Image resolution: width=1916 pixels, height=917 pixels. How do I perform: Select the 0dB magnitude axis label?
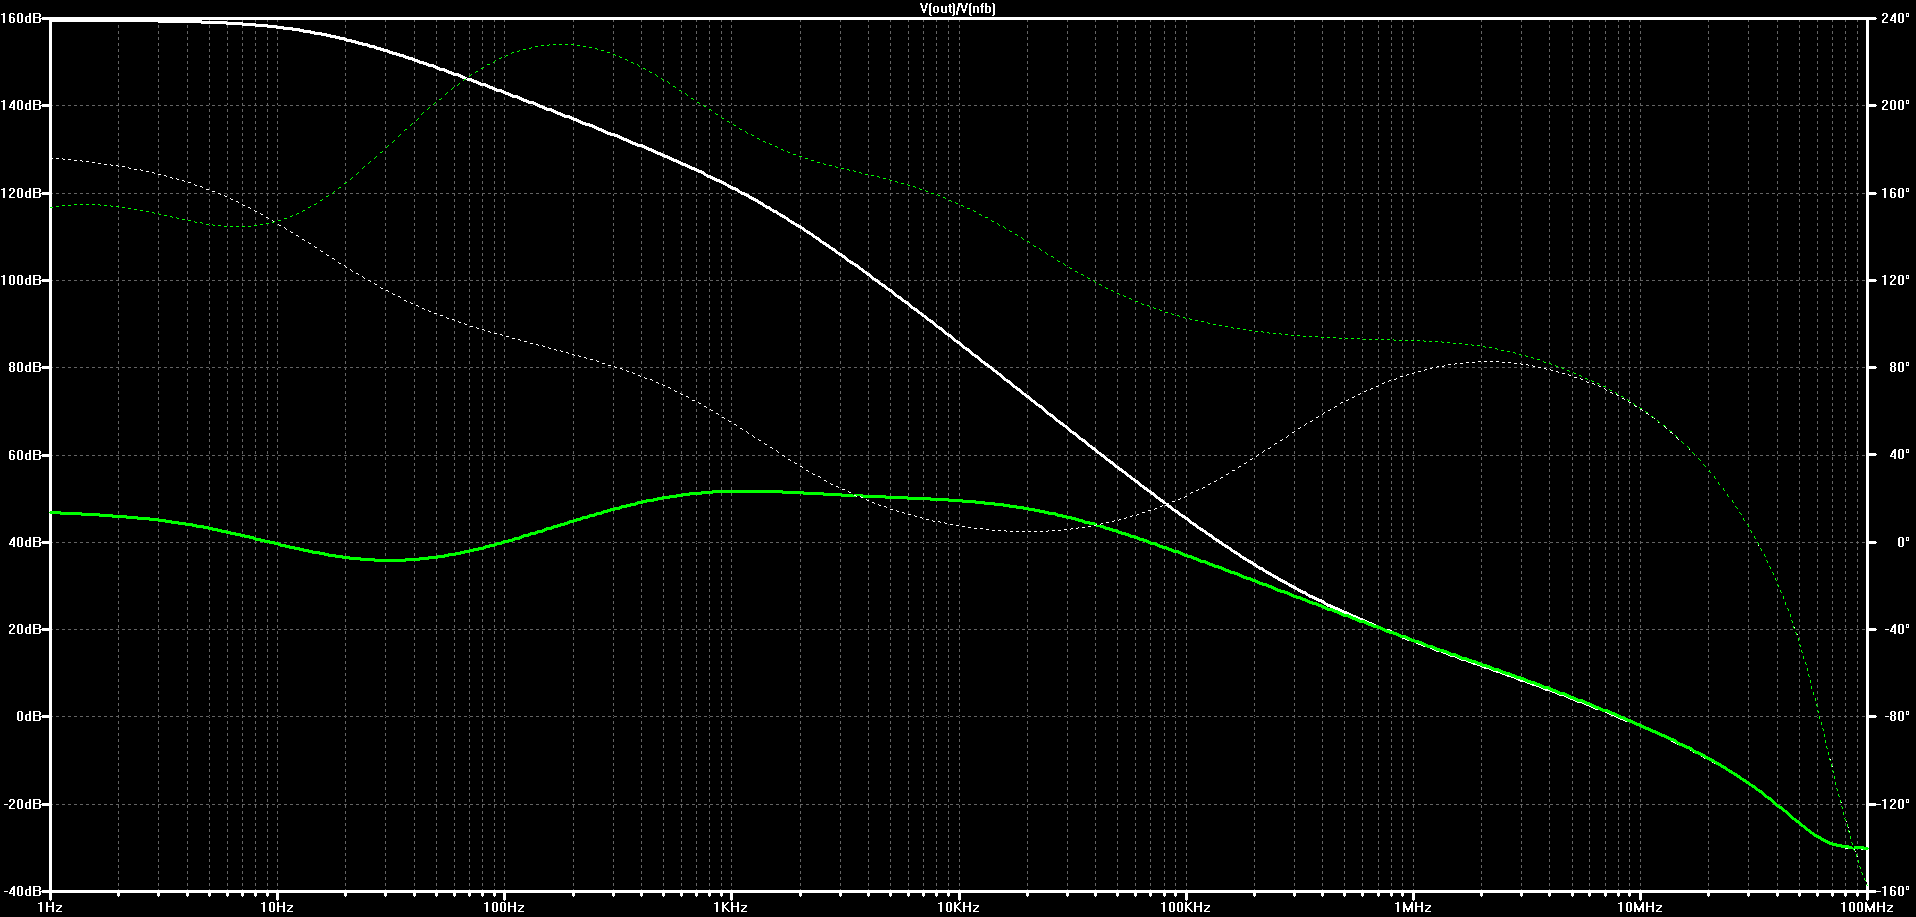(x=28, y=717)
